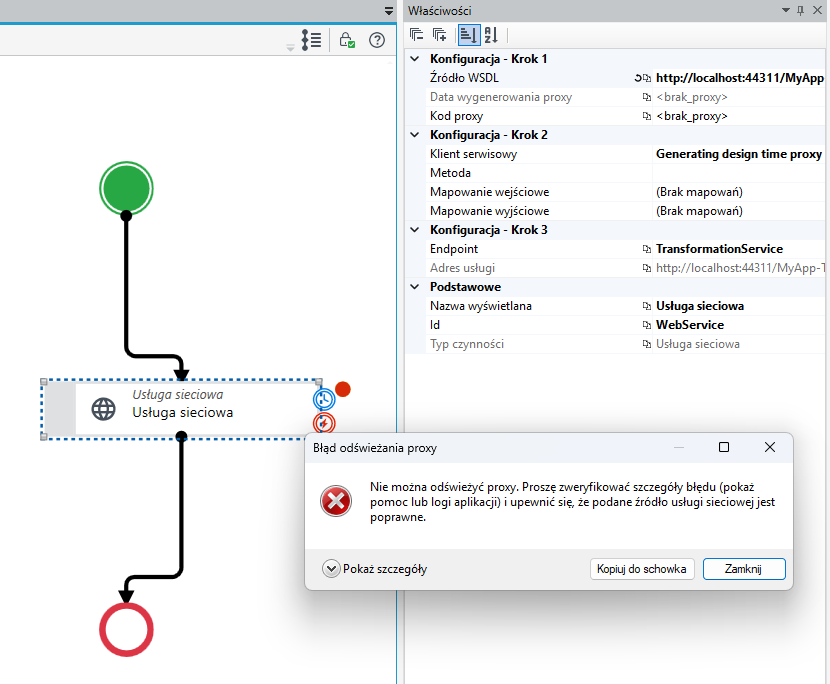Viewport: 830px width, 684px height.
Task: Click the 'Data wygenerowania proxy' property label
Action: (501, 97)
